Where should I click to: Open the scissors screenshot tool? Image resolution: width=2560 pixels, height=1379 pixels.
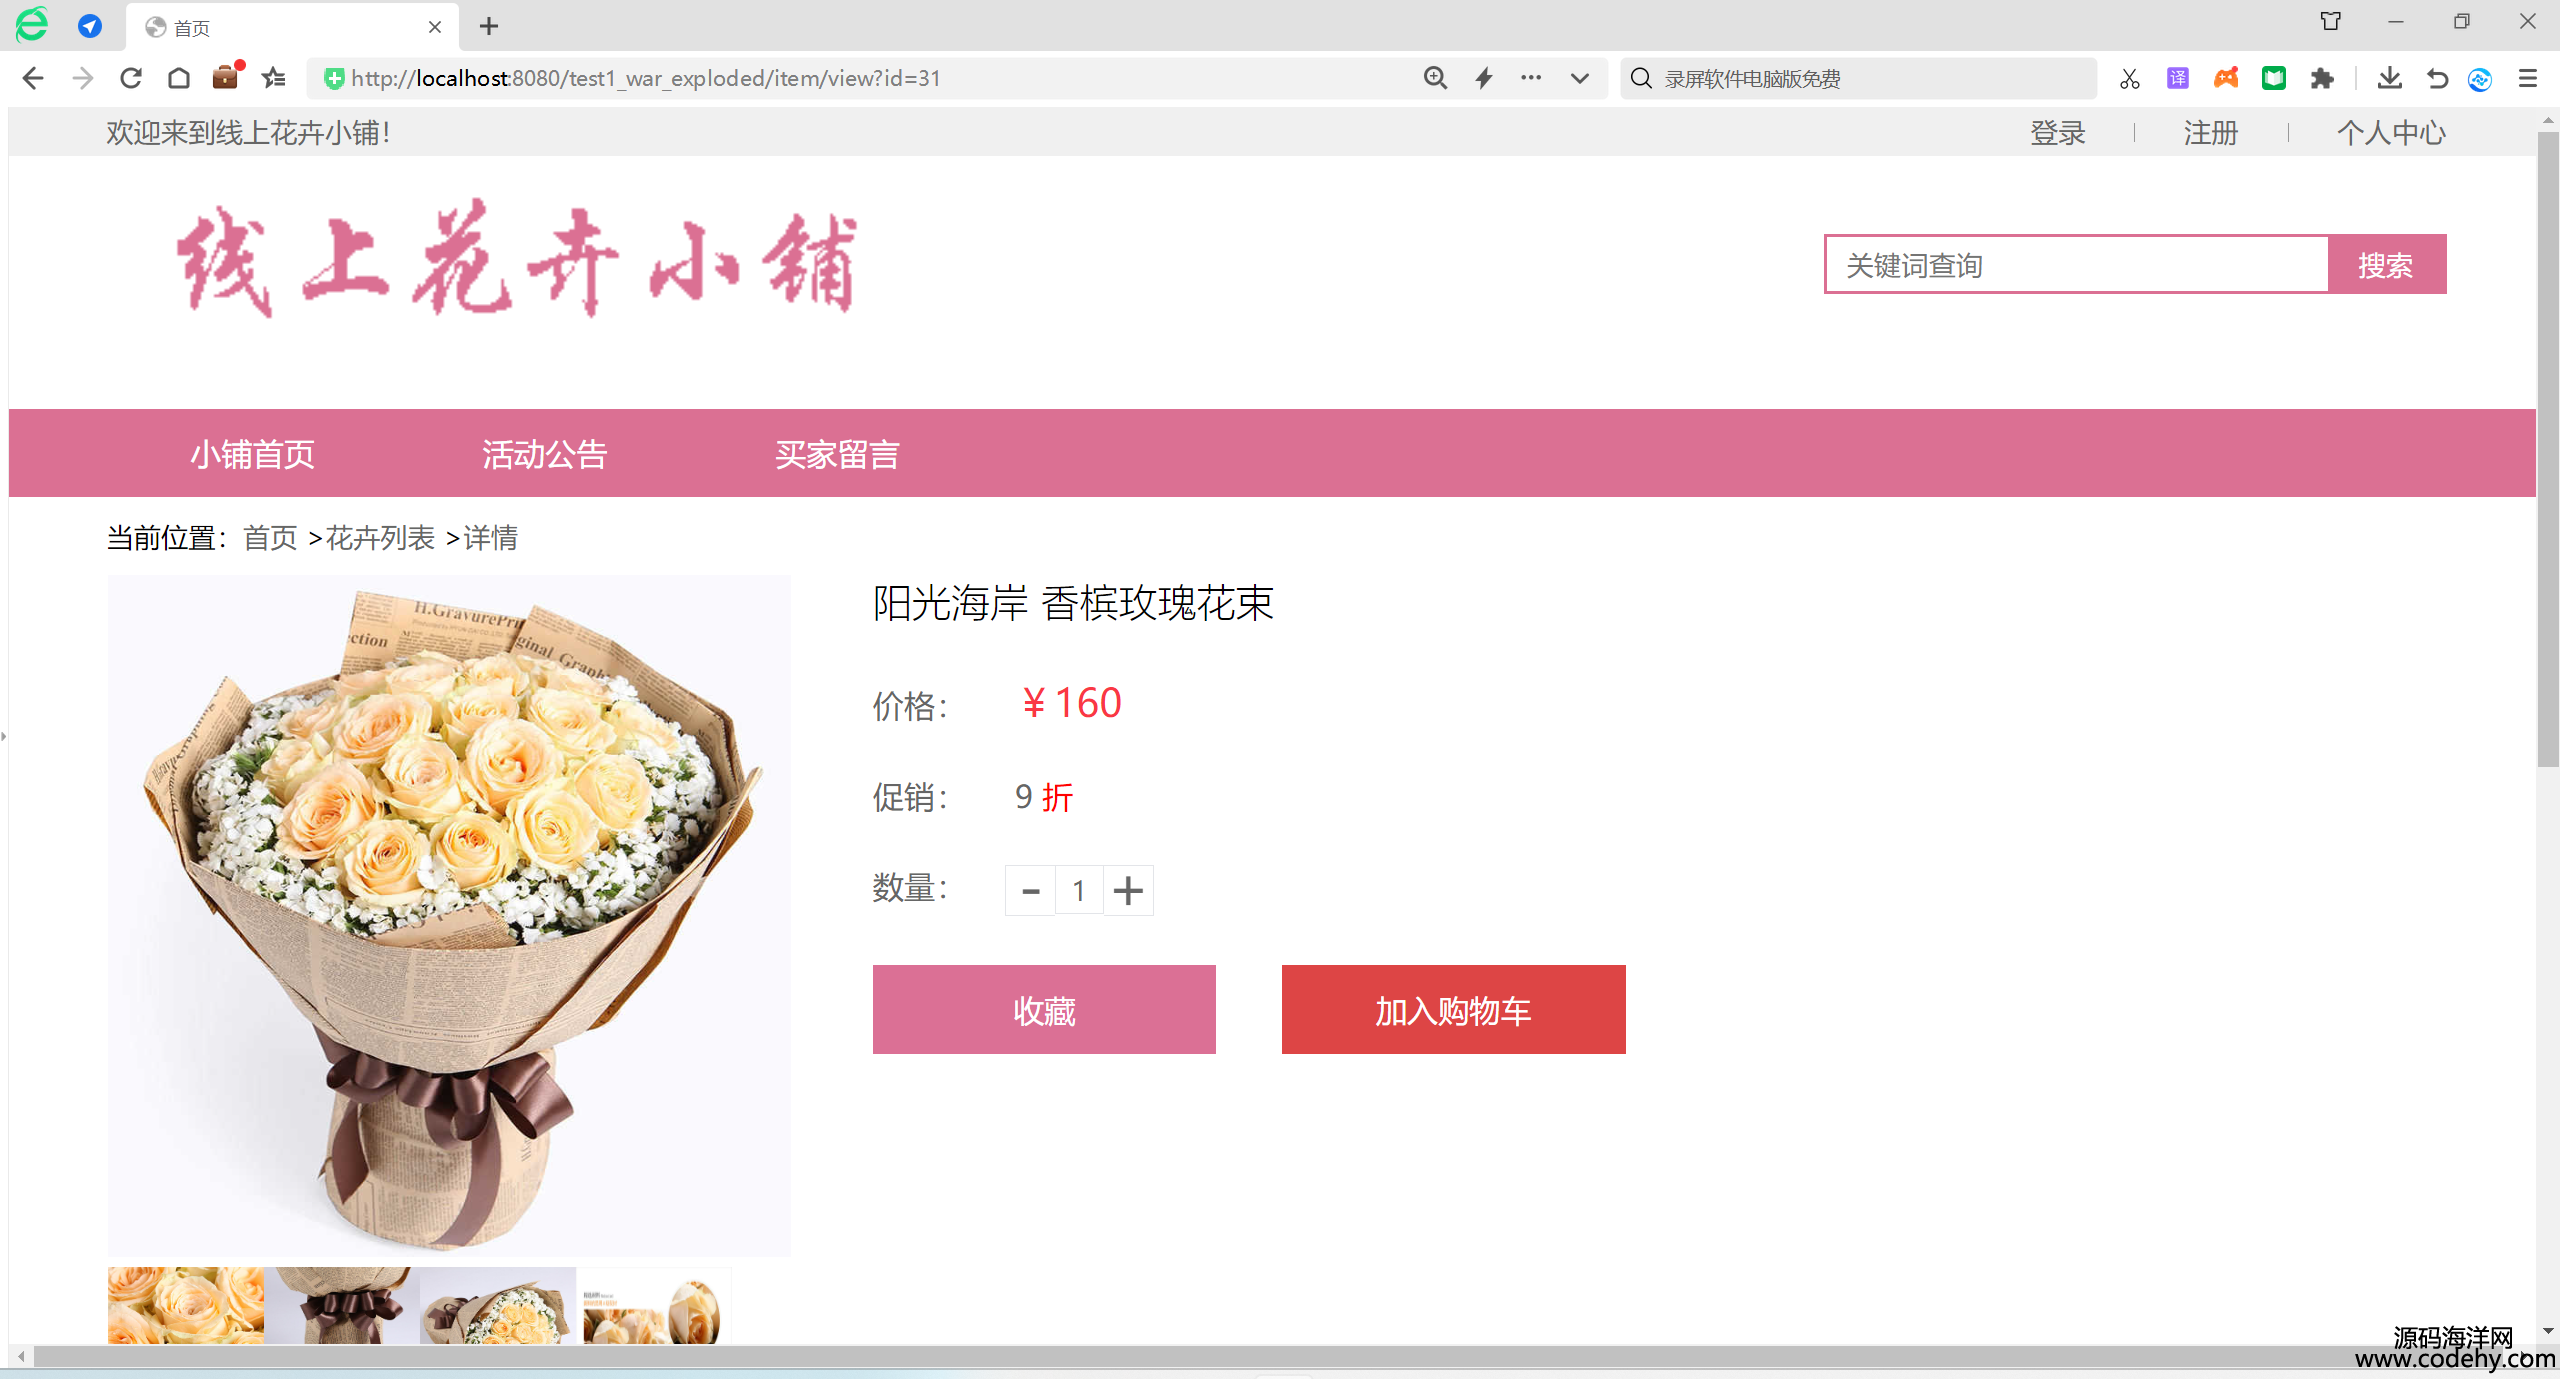(x=2129, y=79)
